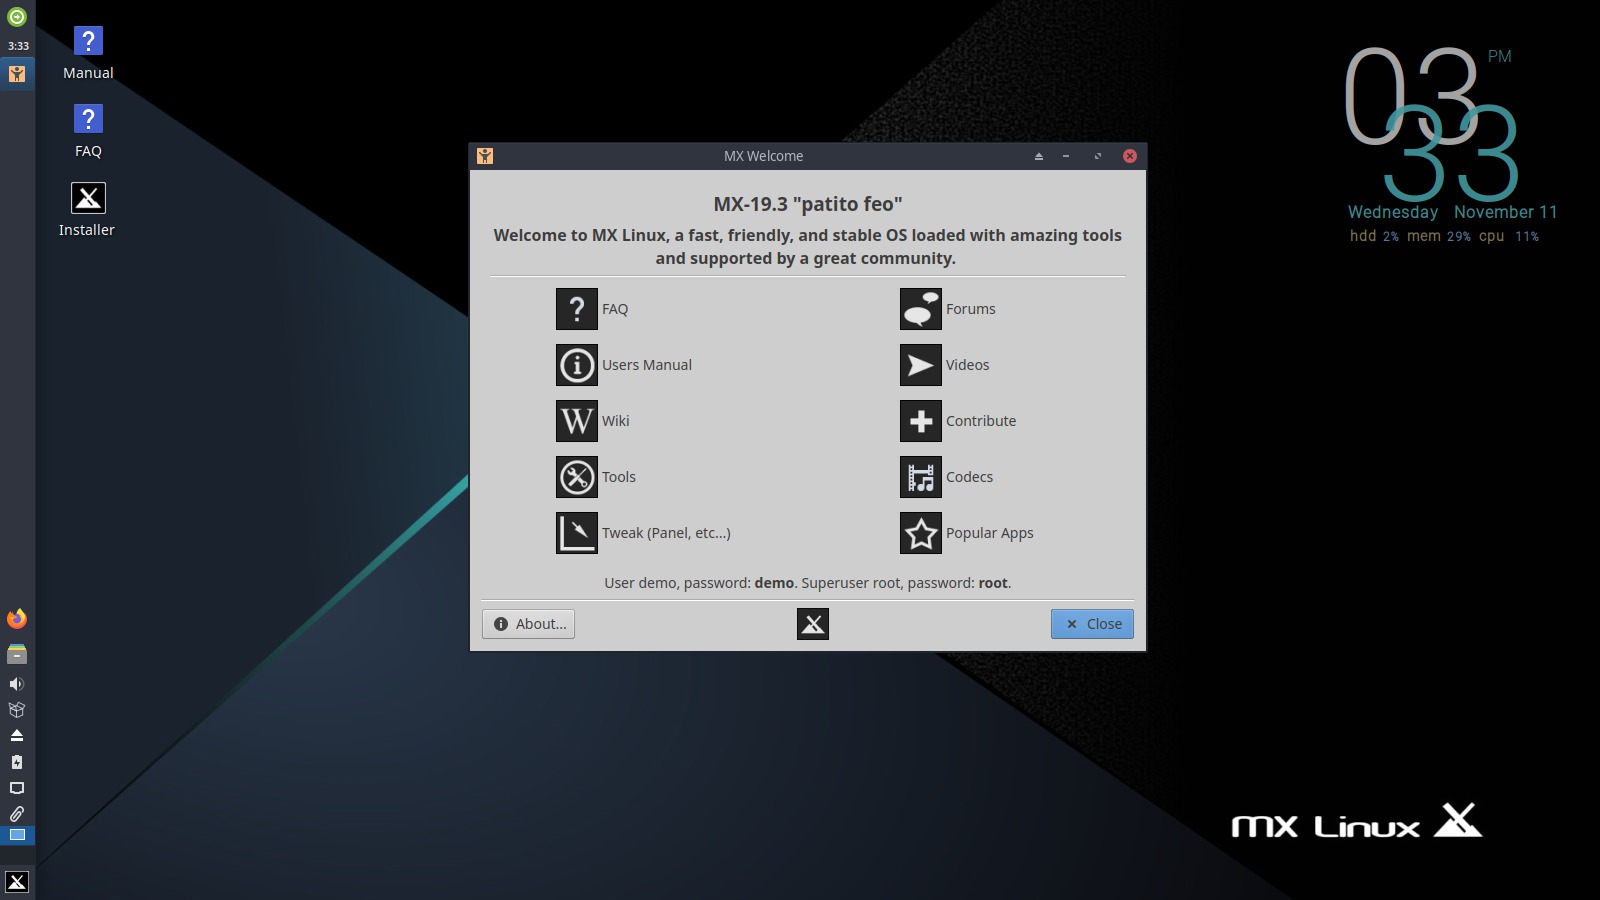Image resolution: width=1600 pixels, height=900 pixels.
Task: Open the FAQ desktop shortcut
Action: (88, 131)
